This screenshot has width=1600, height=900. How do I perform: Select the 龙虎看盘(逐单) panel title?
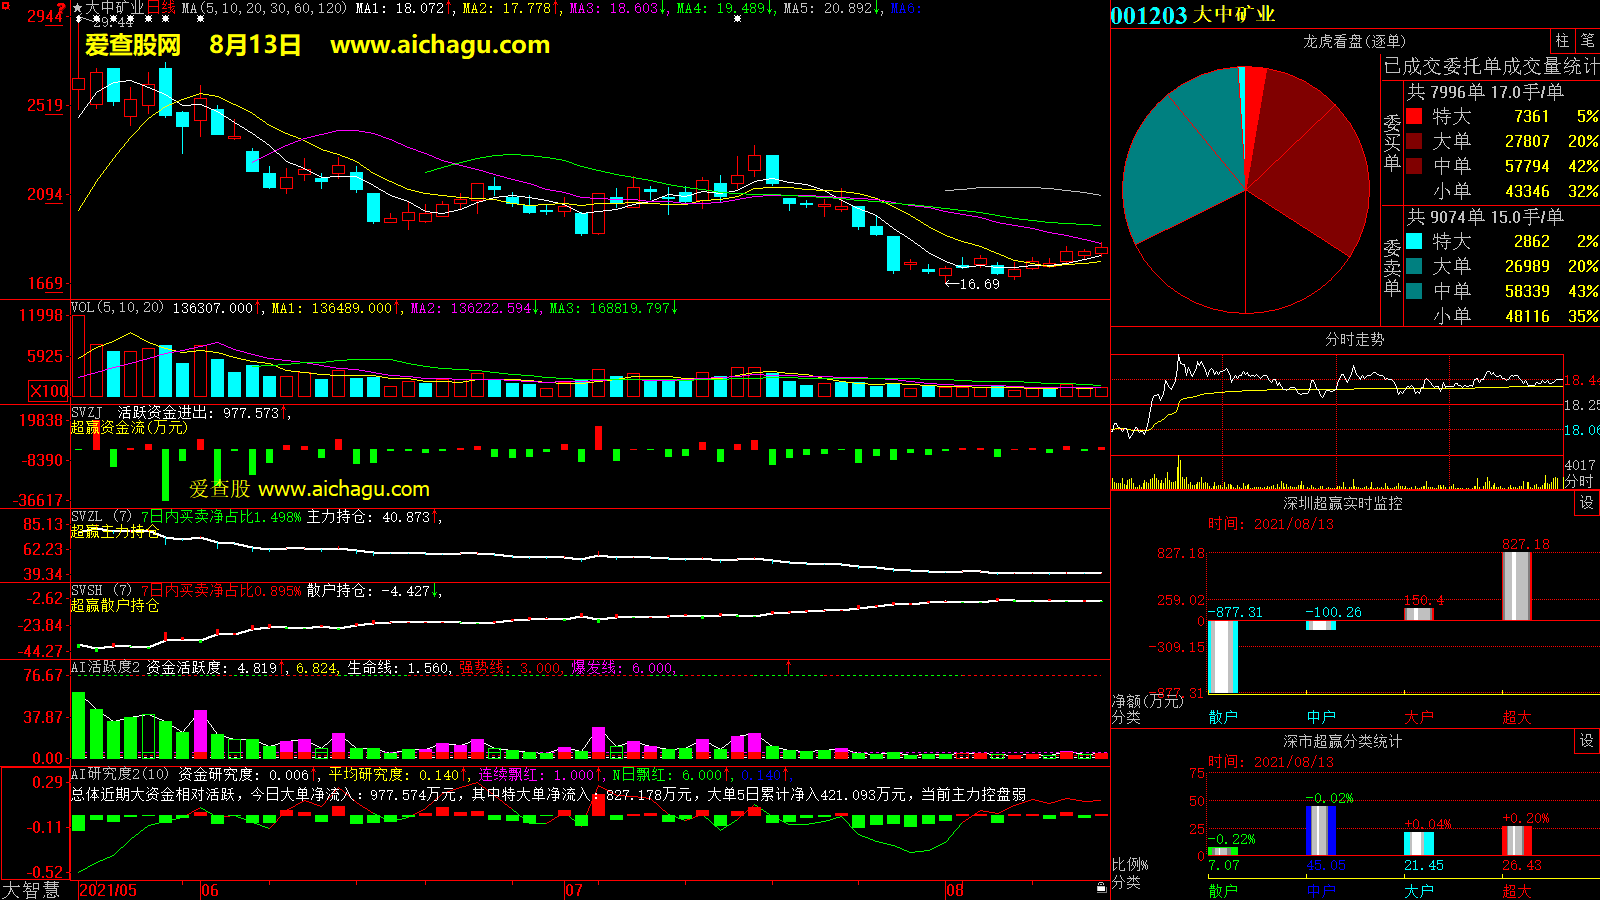(1354, 41)
